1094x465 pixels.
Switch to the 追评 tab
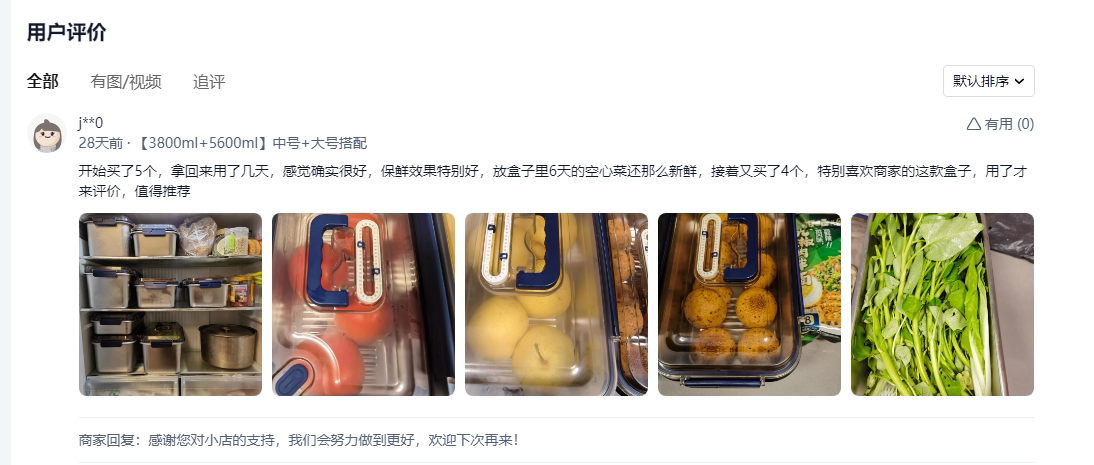coord(209,82)
